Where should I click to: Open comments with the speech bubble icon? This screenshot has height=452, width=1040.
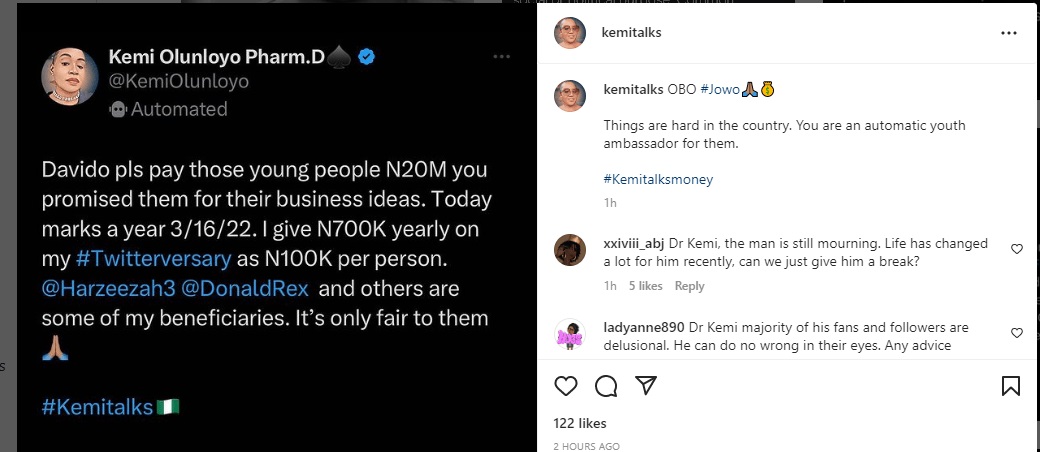click(606, 385)
